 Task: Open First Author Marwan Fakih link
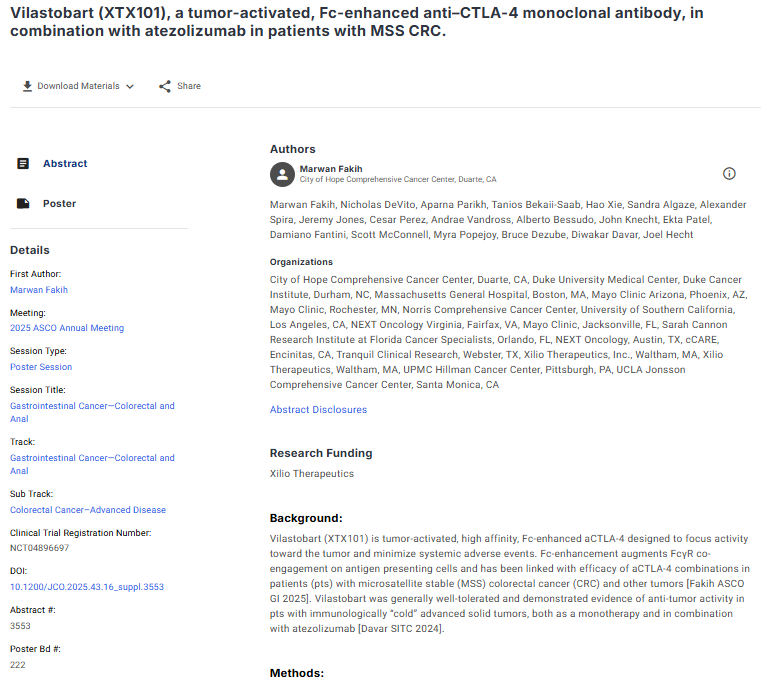click(39, 290)
